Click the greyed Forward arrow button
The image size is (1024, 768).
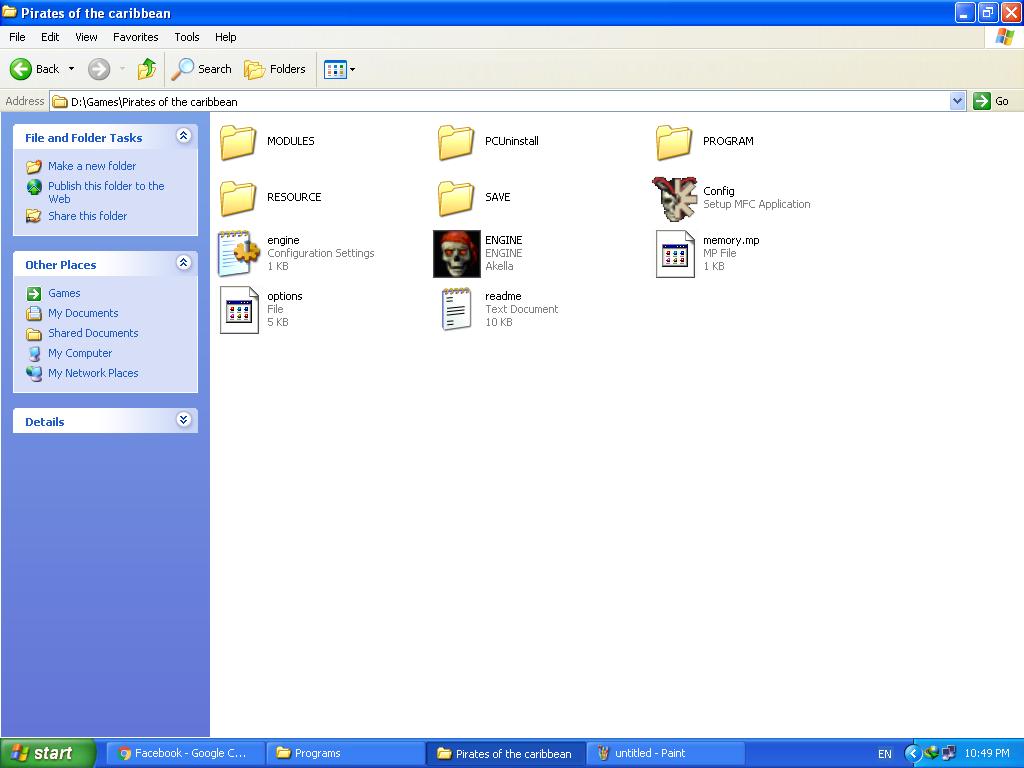click(x=99, y=69)
